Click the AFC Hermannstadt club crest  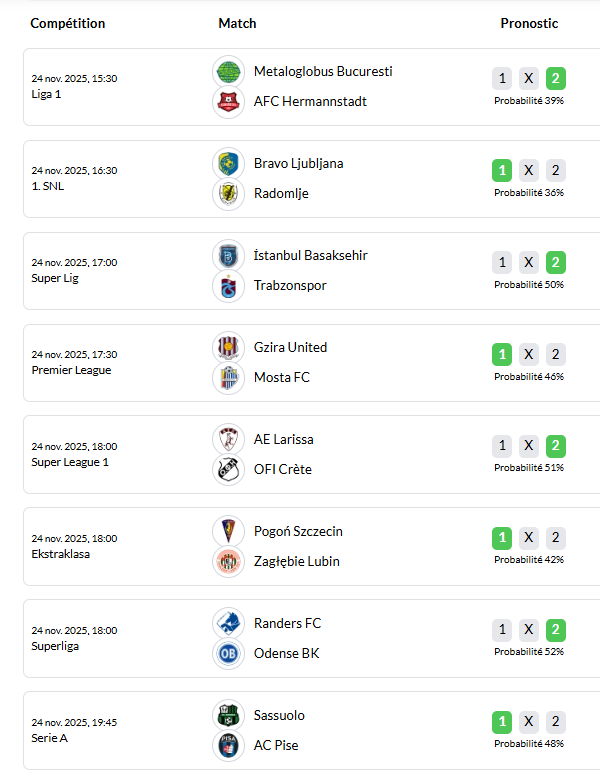click(x=228, y=101)
